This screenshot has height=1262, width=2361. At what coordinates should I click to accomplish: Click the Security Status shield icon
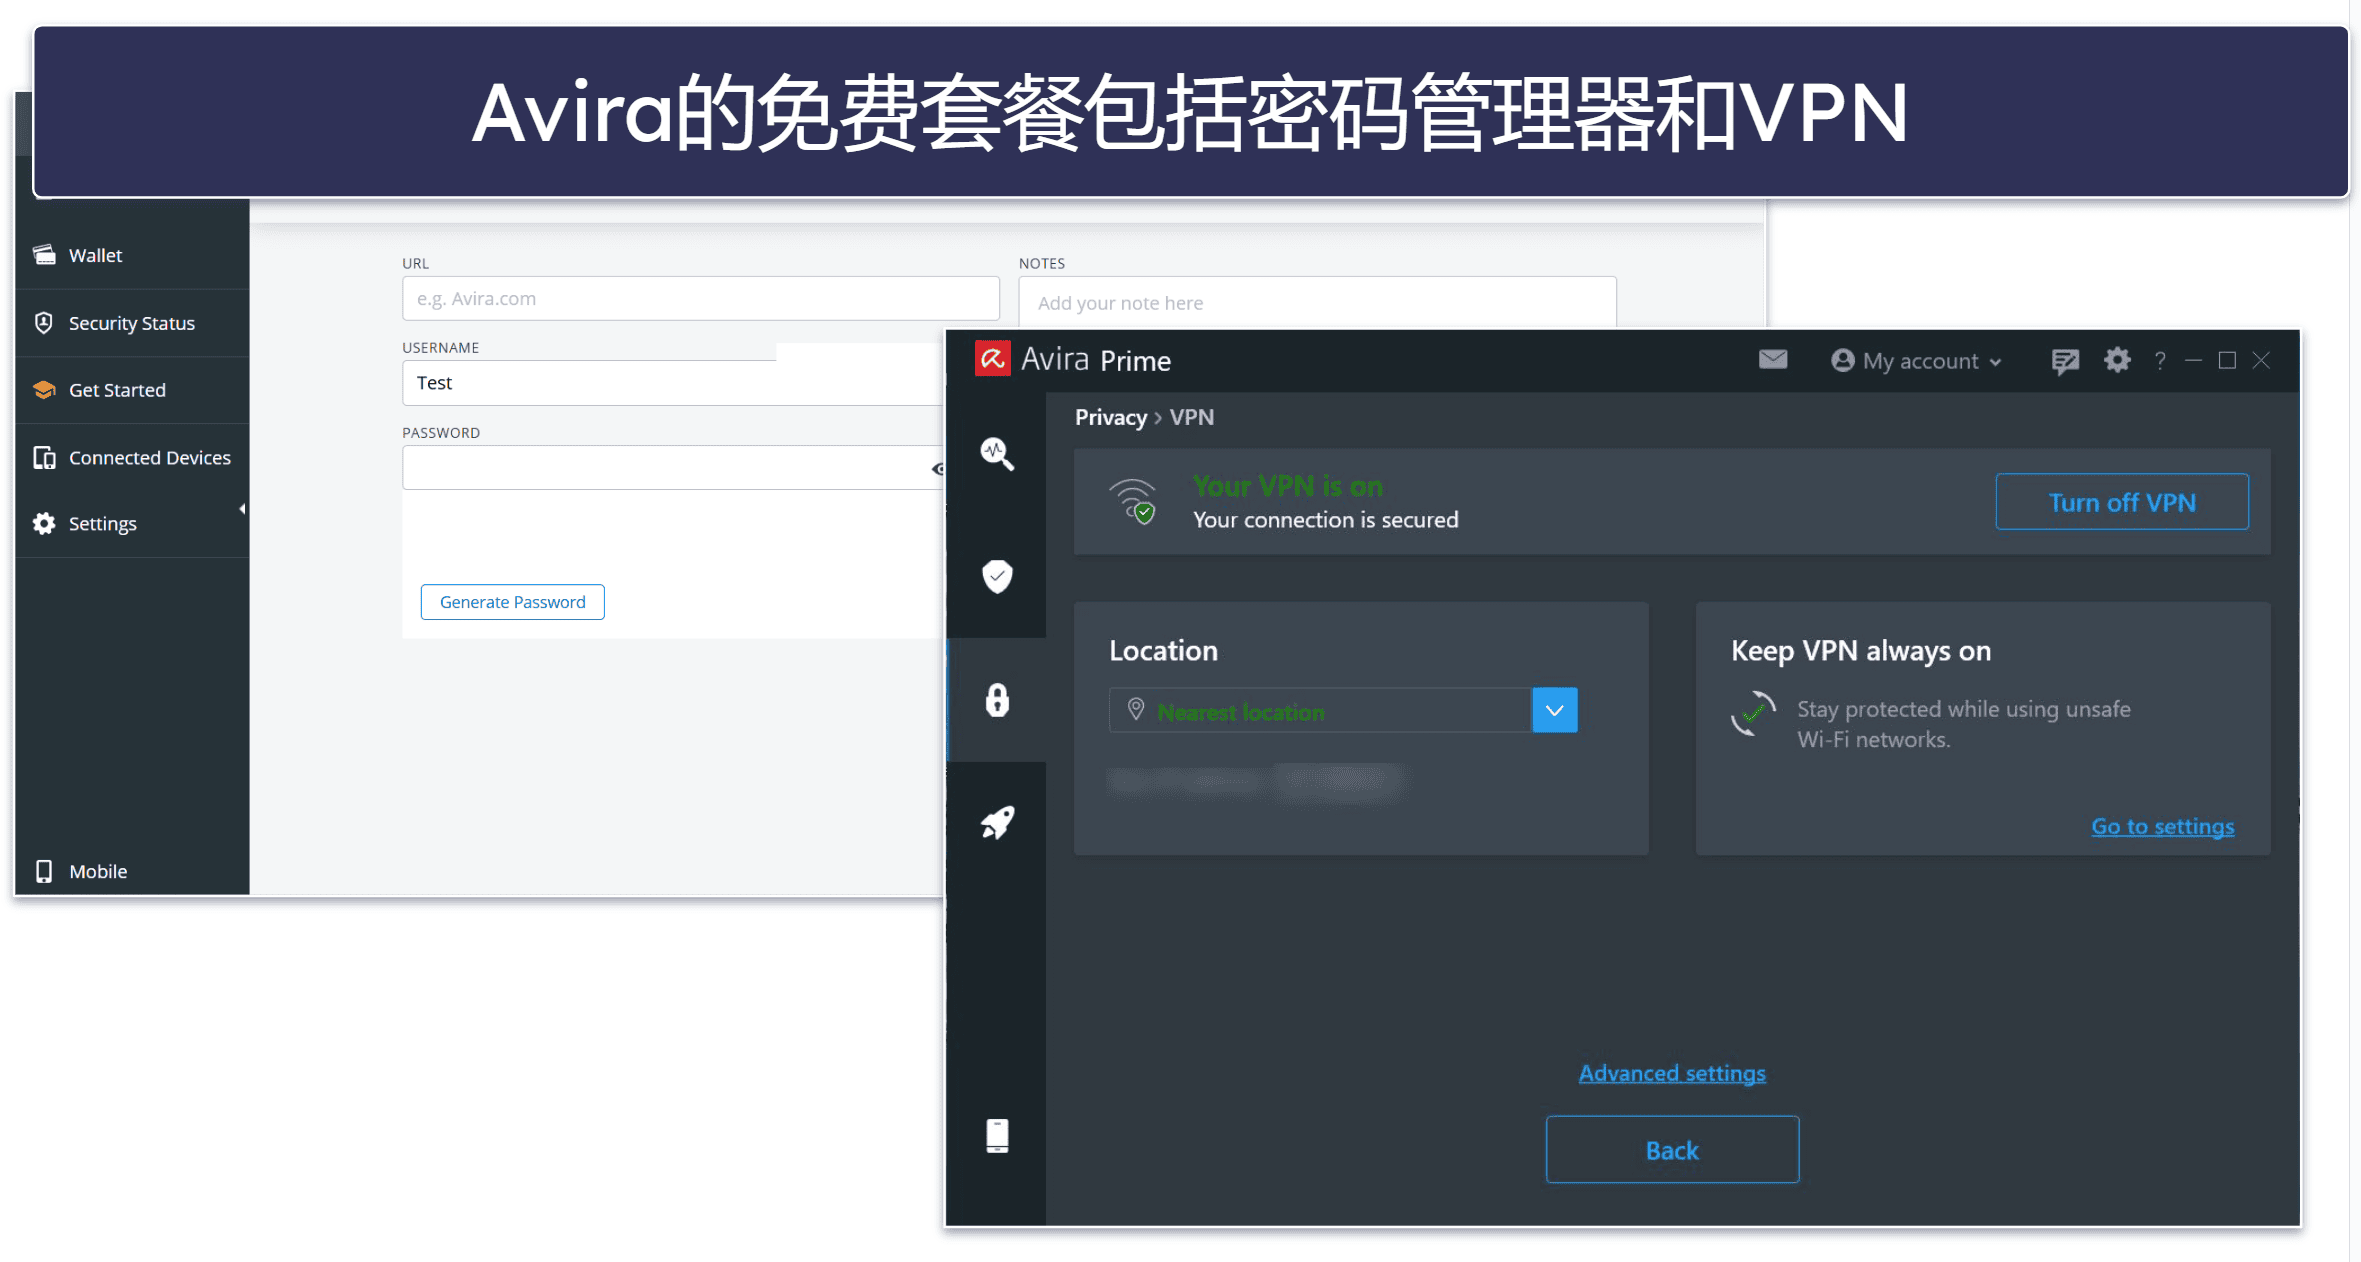tap(44, 323)
